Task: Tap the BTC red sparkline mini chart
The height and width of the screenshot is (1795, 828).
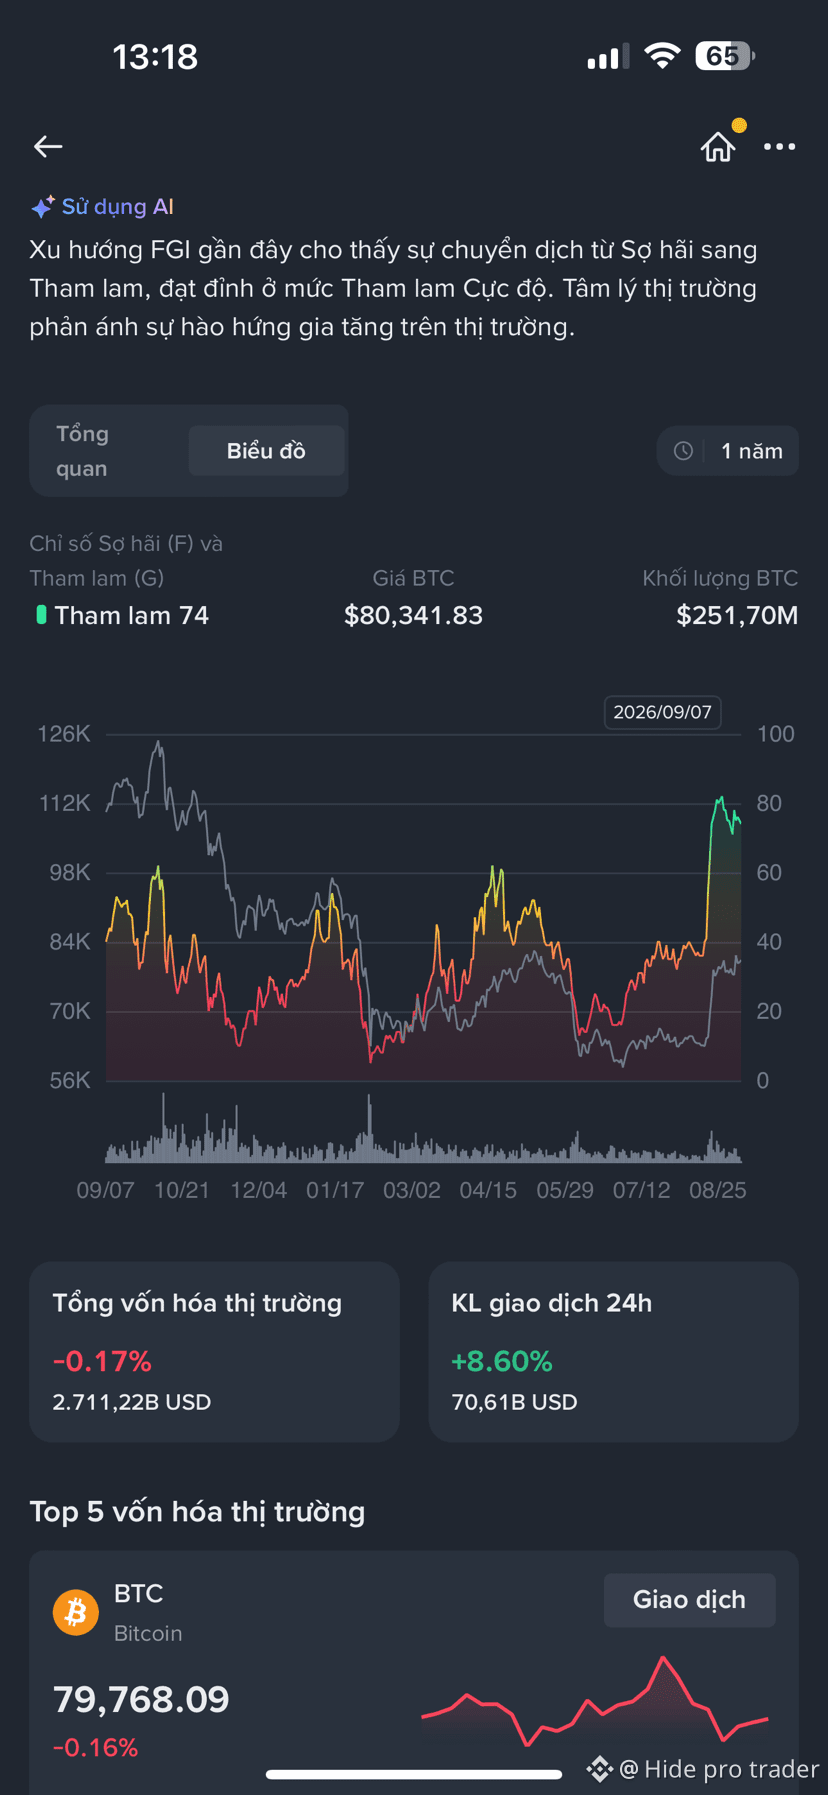Action: pyautogui.click(x=595, y=1702)
